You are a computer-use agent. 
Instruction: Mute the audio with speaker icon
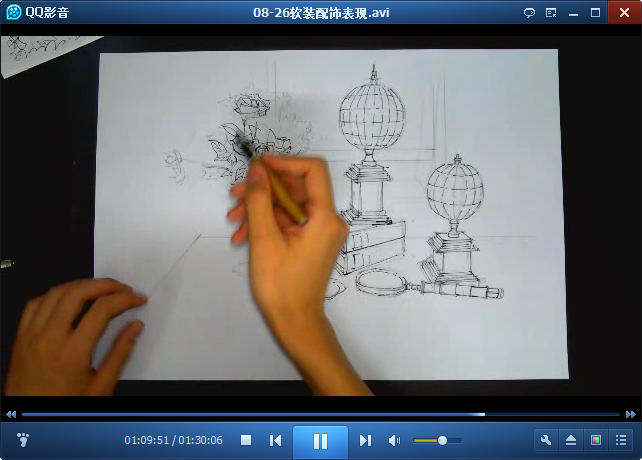coord(394,440)
